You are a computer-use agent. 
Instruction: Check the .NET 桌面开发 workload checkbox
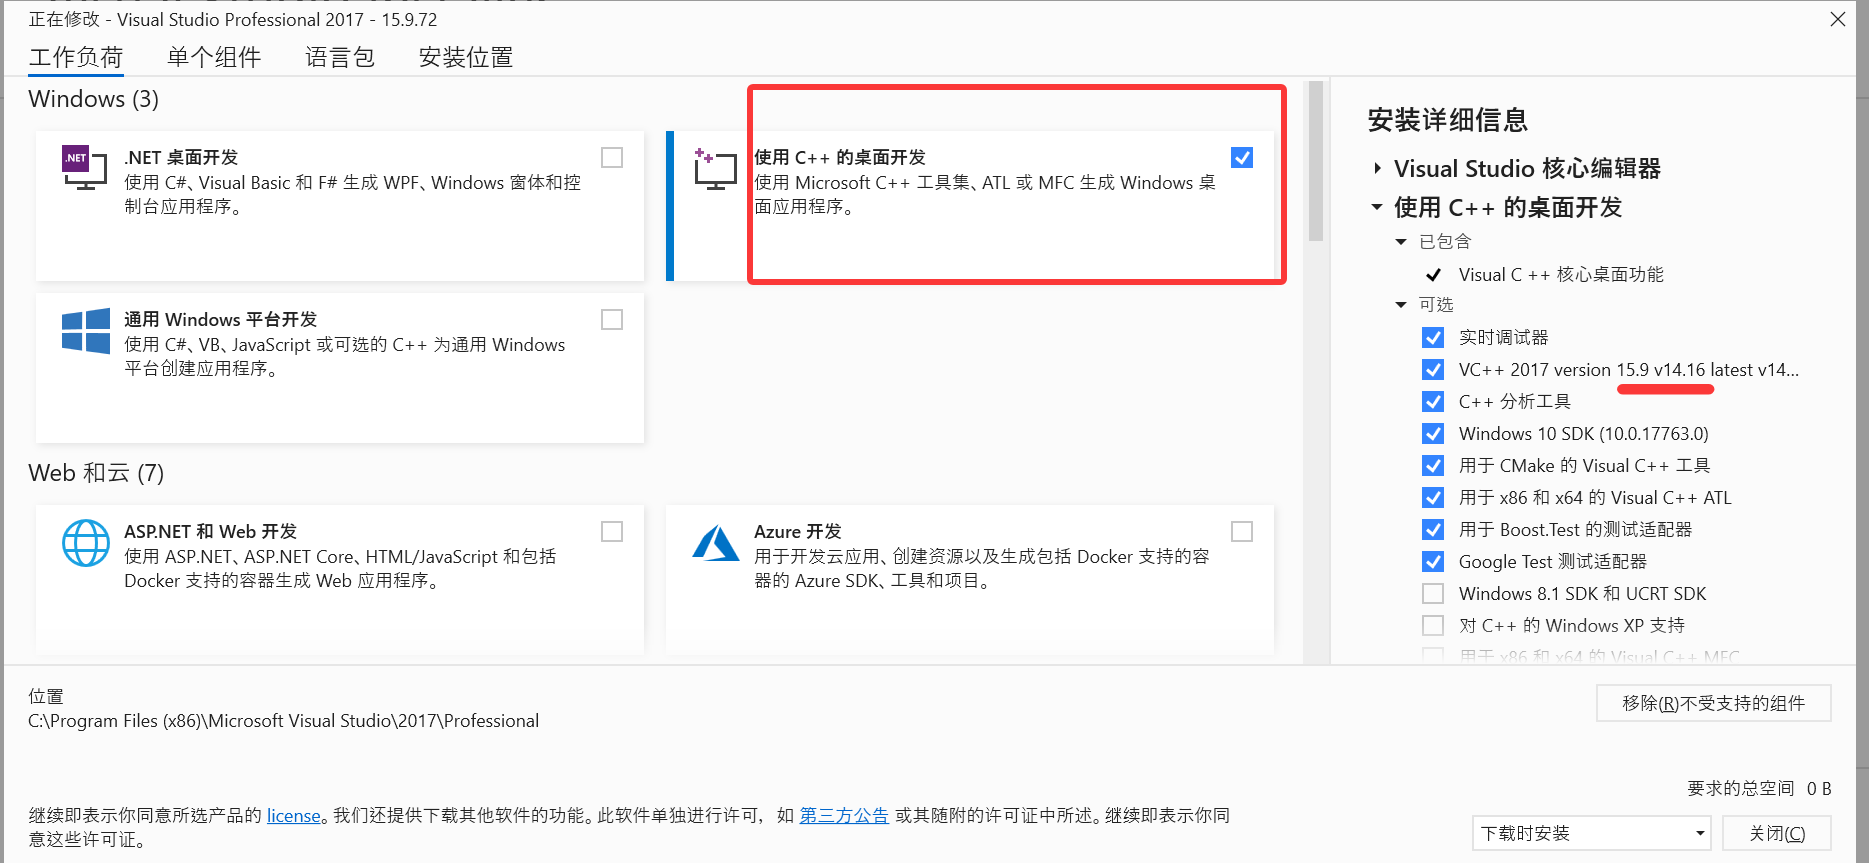tap(612, 158)
